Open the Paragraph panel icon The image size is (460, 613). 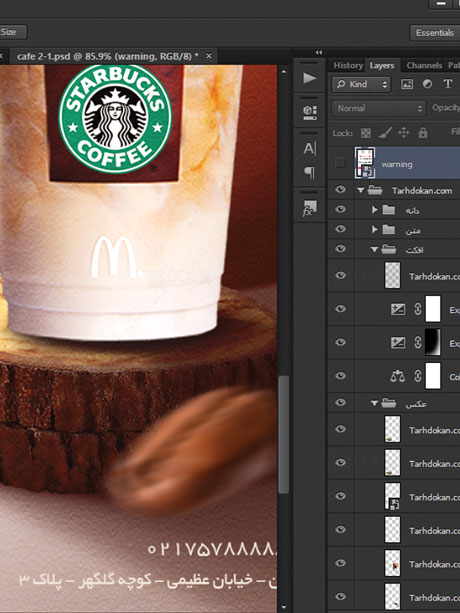click(310, 172)
